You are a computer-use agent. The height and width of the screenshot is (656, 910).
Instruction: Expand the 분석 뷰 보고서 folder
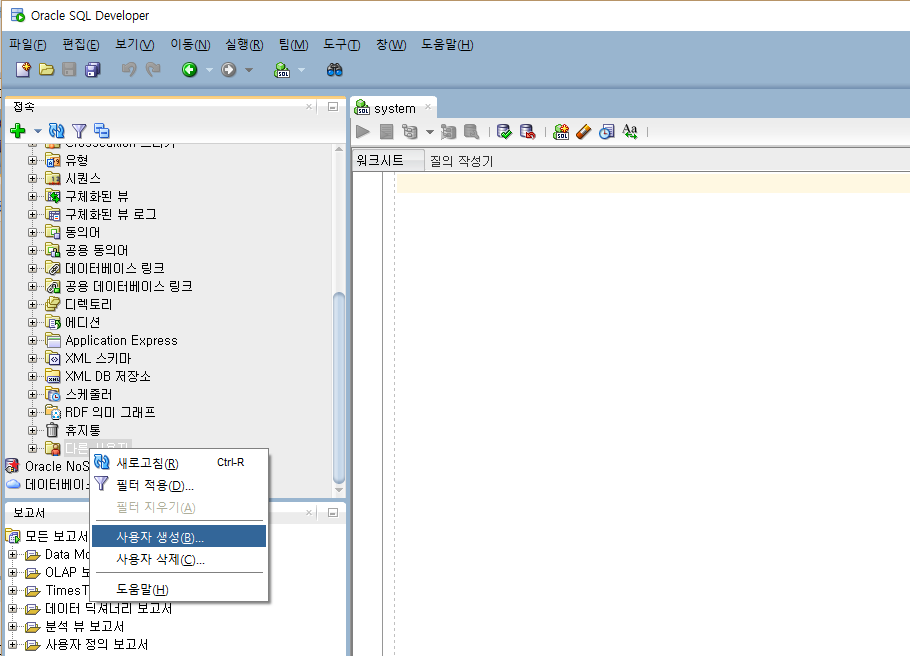coord(13,626)
